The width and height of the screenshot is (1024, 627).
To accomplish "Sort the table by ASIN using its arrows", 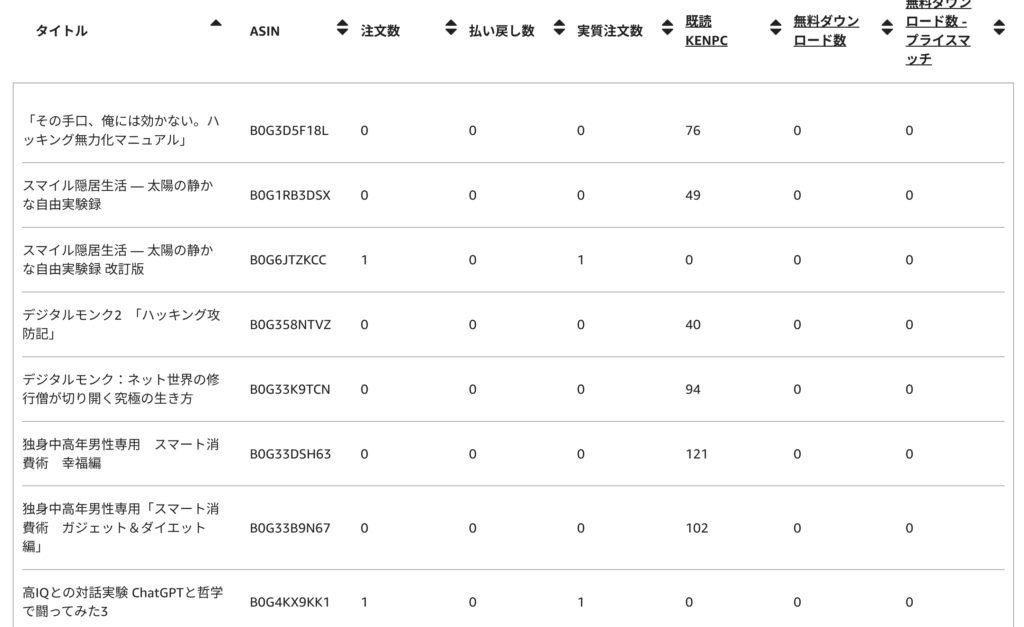I will (343, 30).
